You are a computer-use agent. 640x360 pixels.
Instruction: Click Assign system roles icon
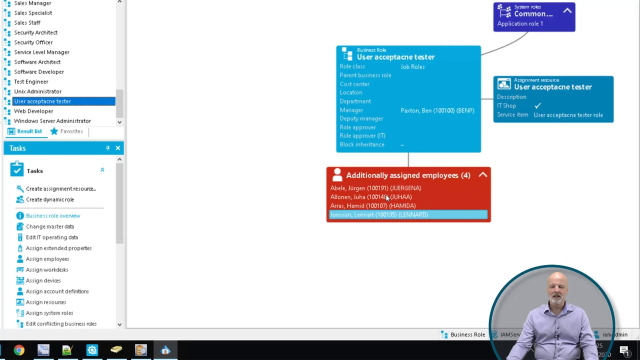tap(20, 313)
